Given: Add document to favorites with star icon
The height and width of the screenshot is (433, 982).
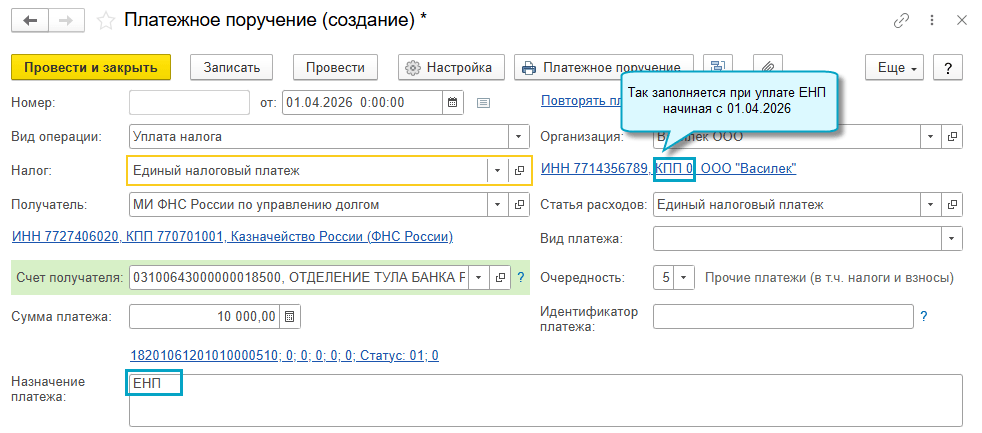Looking at the screenshot, I should point(106,21).
